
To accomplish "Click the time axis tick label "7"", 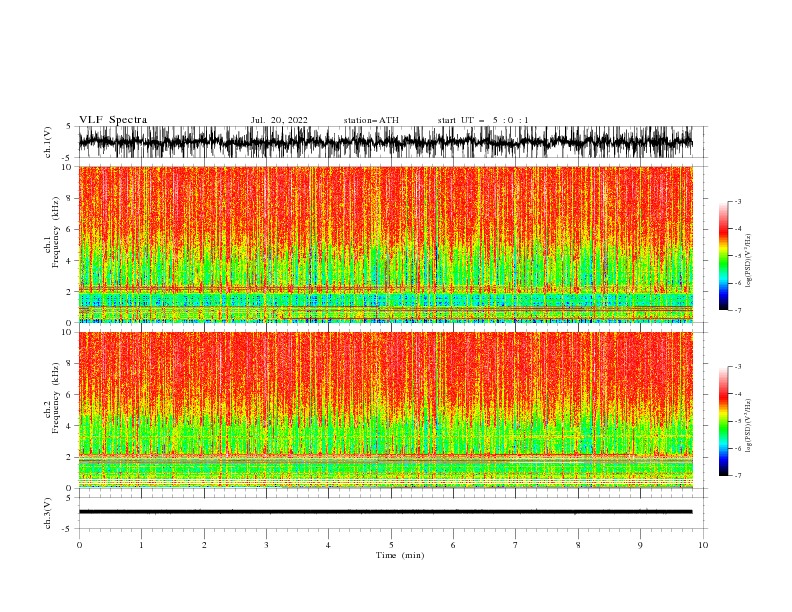I will coord(516,545).
